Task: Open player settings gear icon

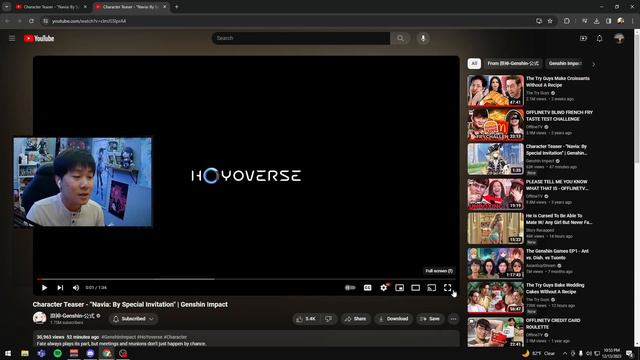Action: (x=384, y=288)
